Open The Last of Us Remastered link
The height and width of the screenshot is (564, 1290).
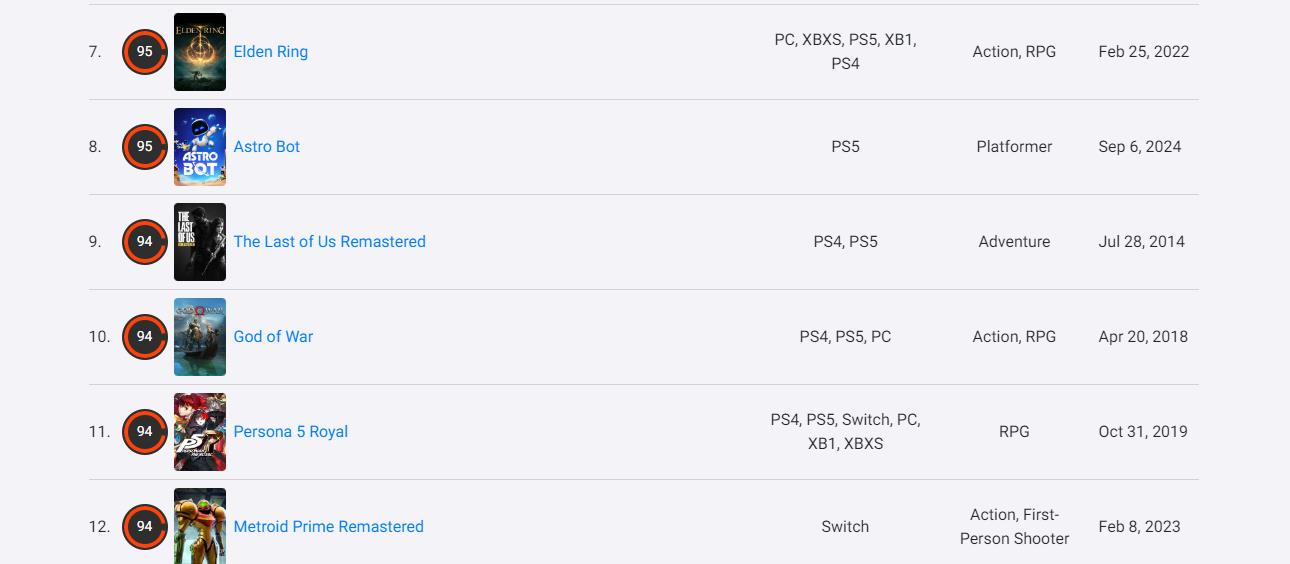[329, 242]
